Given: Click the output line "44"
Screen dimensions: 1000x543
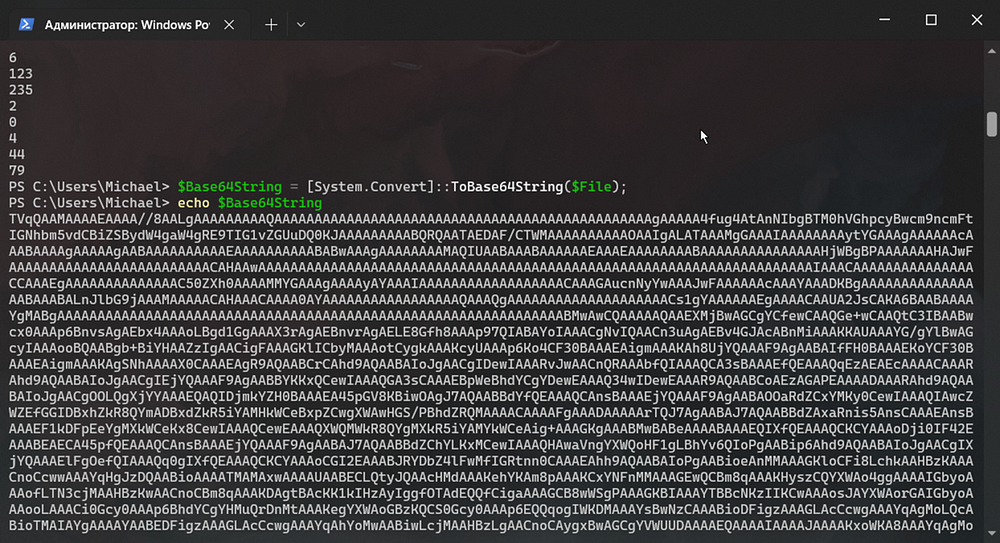Looking at the screenshot, I should tap(17, 154).
